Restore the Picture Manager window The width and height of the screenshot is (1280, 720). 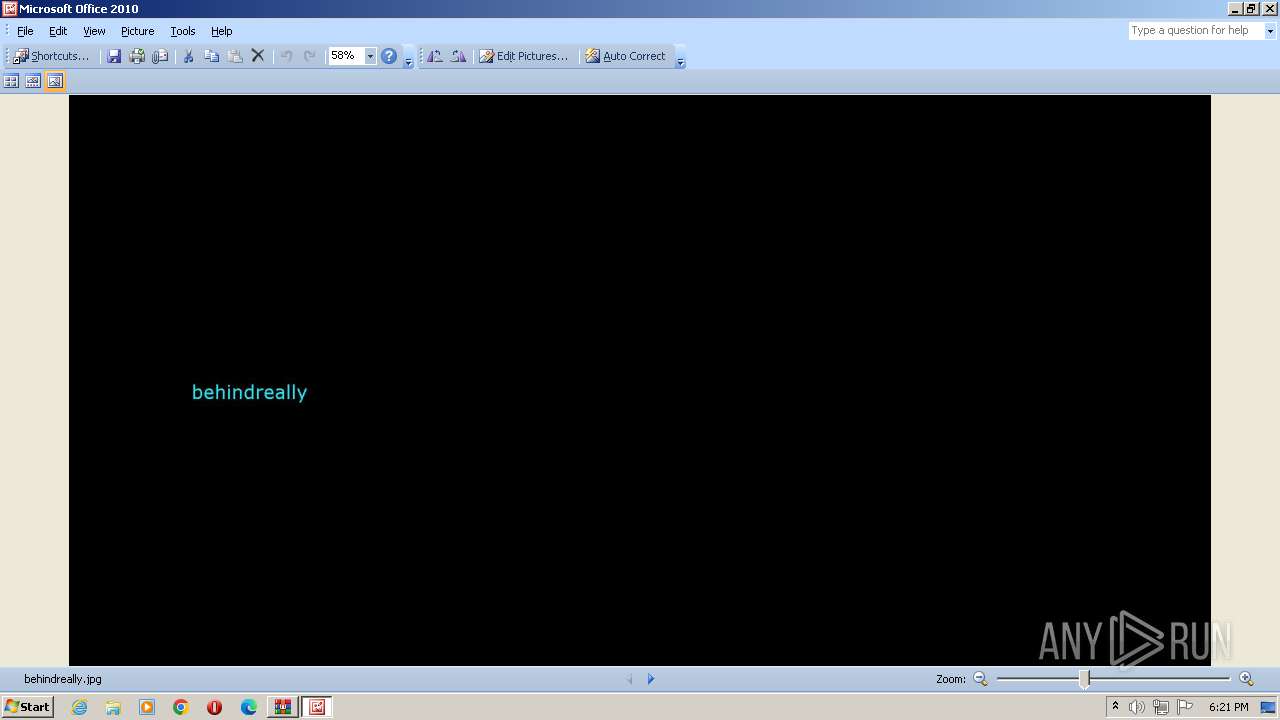coord(1251,9)
